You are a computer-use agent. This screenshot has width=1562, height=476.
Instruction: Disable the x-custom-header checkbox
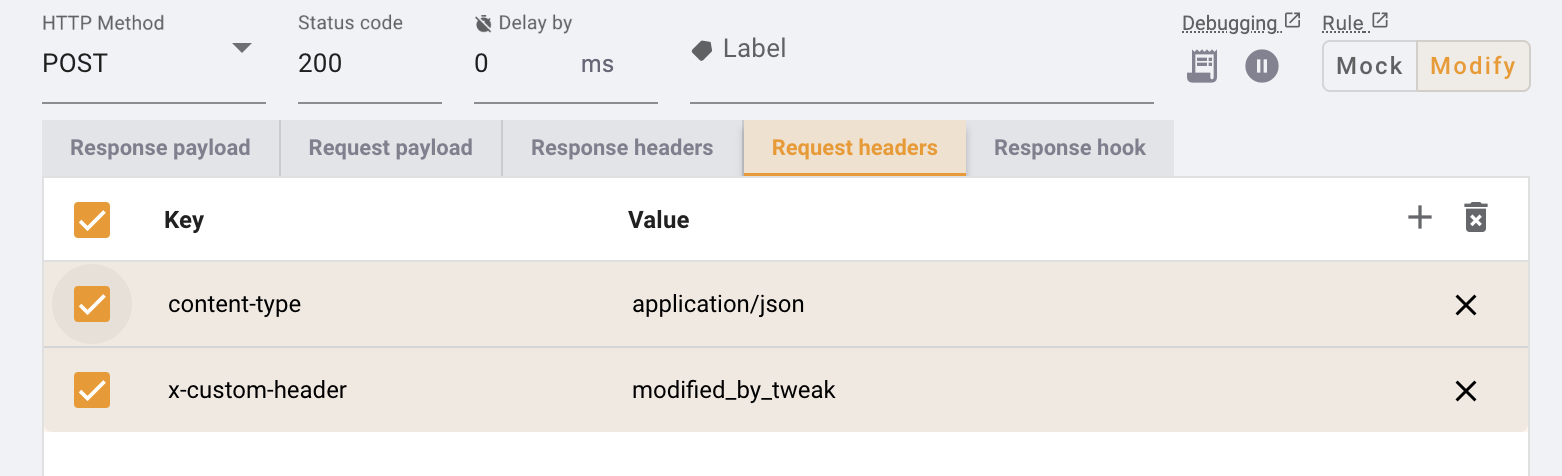point(92,390)
